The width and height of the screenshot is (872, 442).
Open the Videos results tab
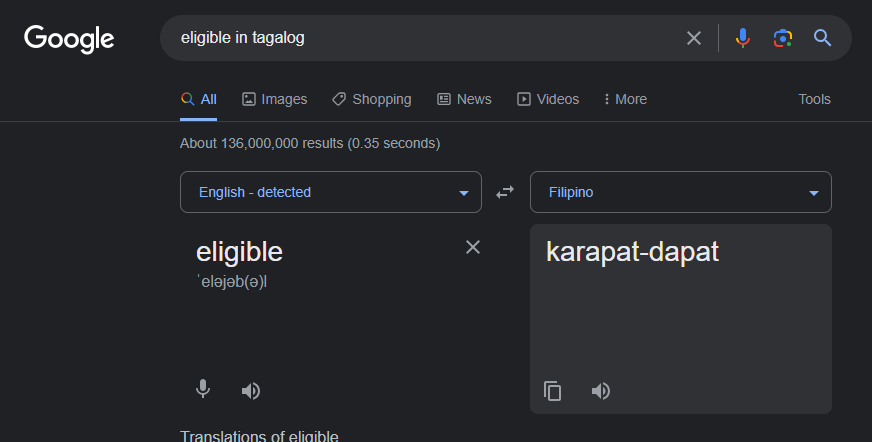point(548,99)
